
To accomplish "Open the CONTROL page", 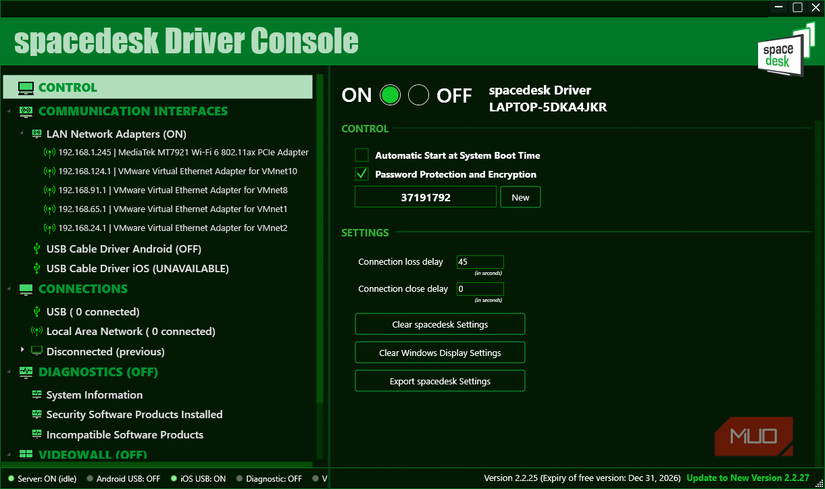I will tap(157, 87).
